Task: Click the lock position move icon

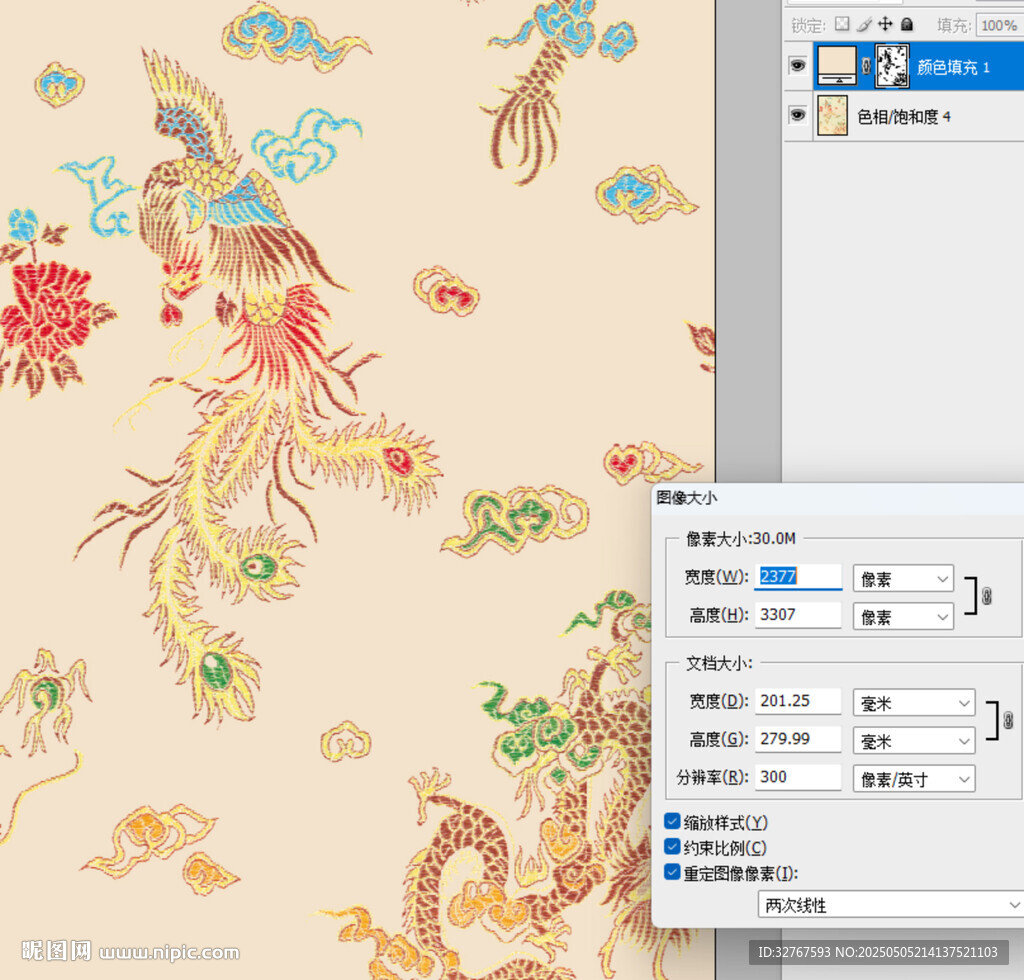Action: 885,24
